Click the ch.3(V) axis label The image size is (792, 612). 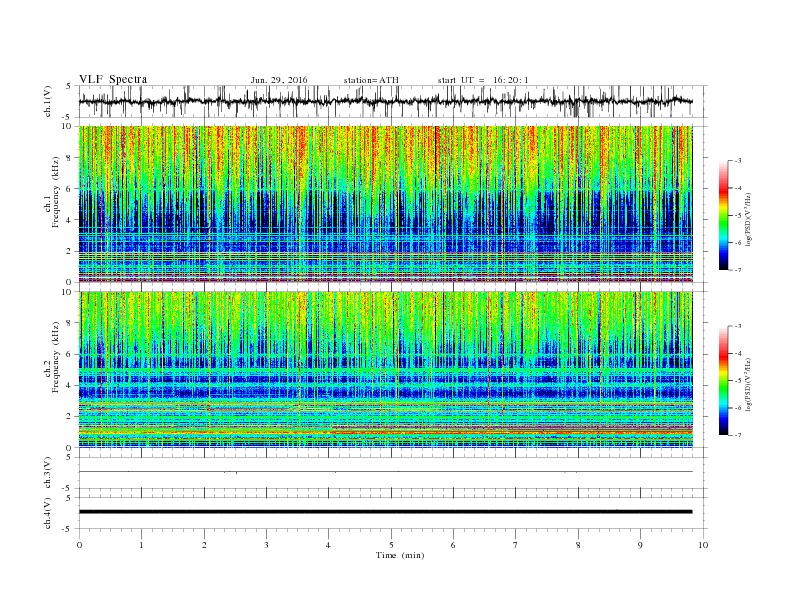48,473
